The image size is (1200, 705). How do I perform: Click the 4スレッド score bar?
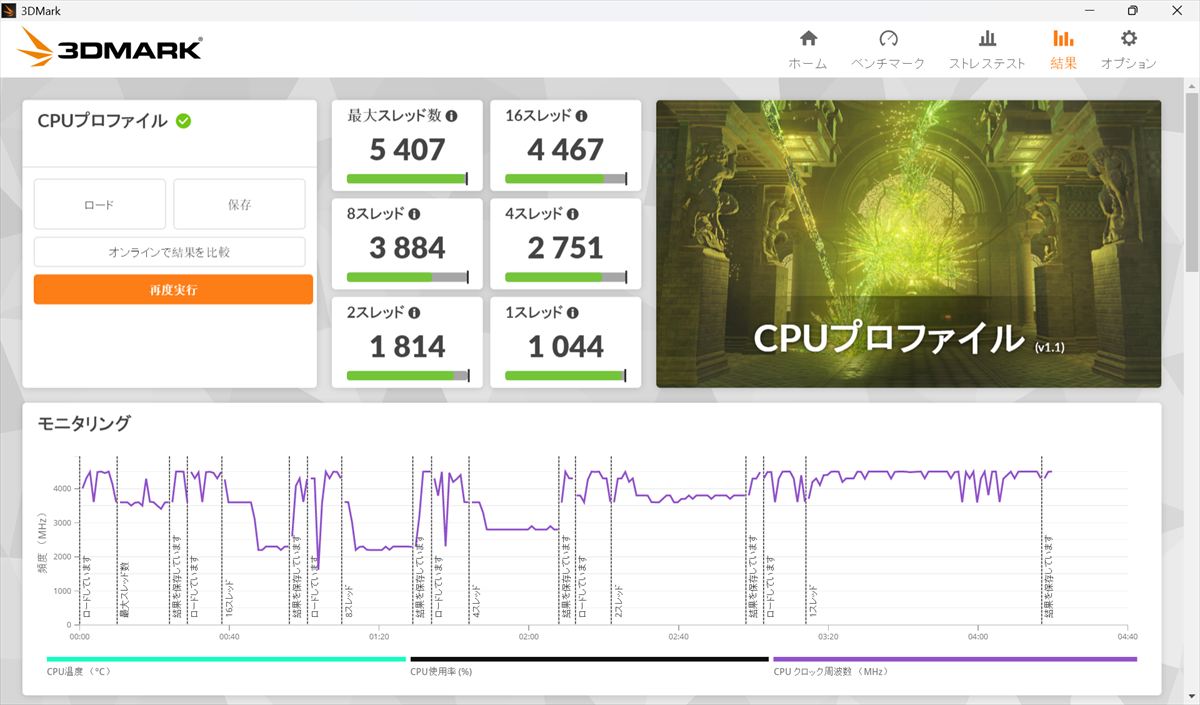[566, 277]
